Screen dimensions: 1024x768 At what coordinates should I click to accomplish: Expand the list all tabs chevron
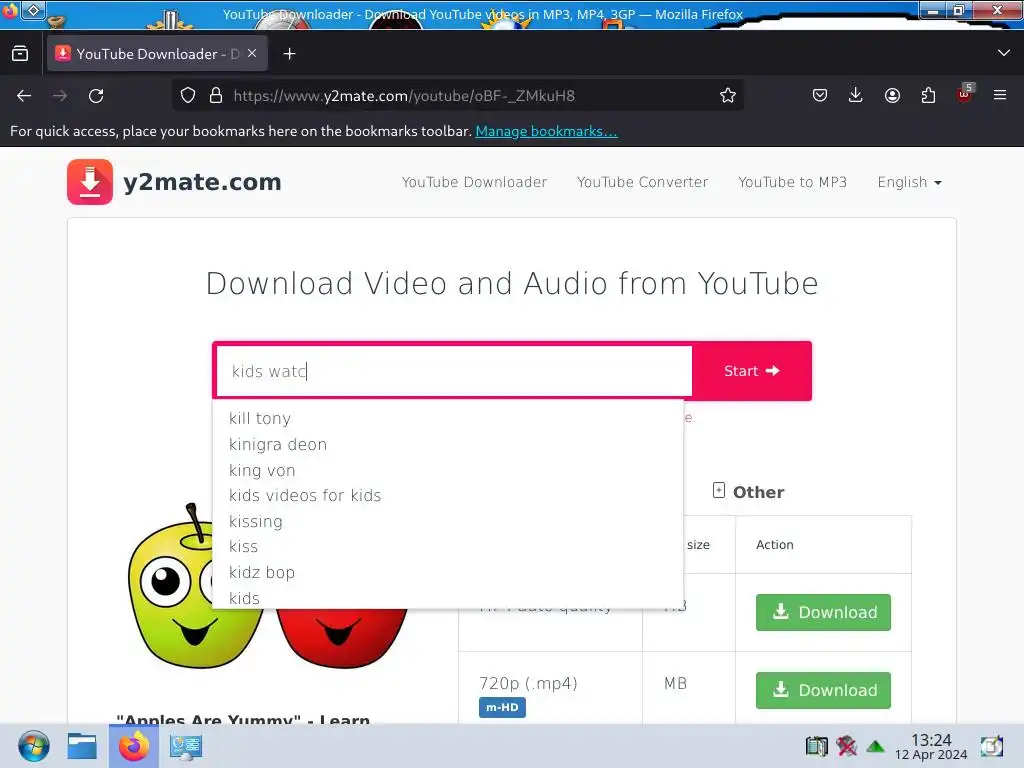(1004, 53)
